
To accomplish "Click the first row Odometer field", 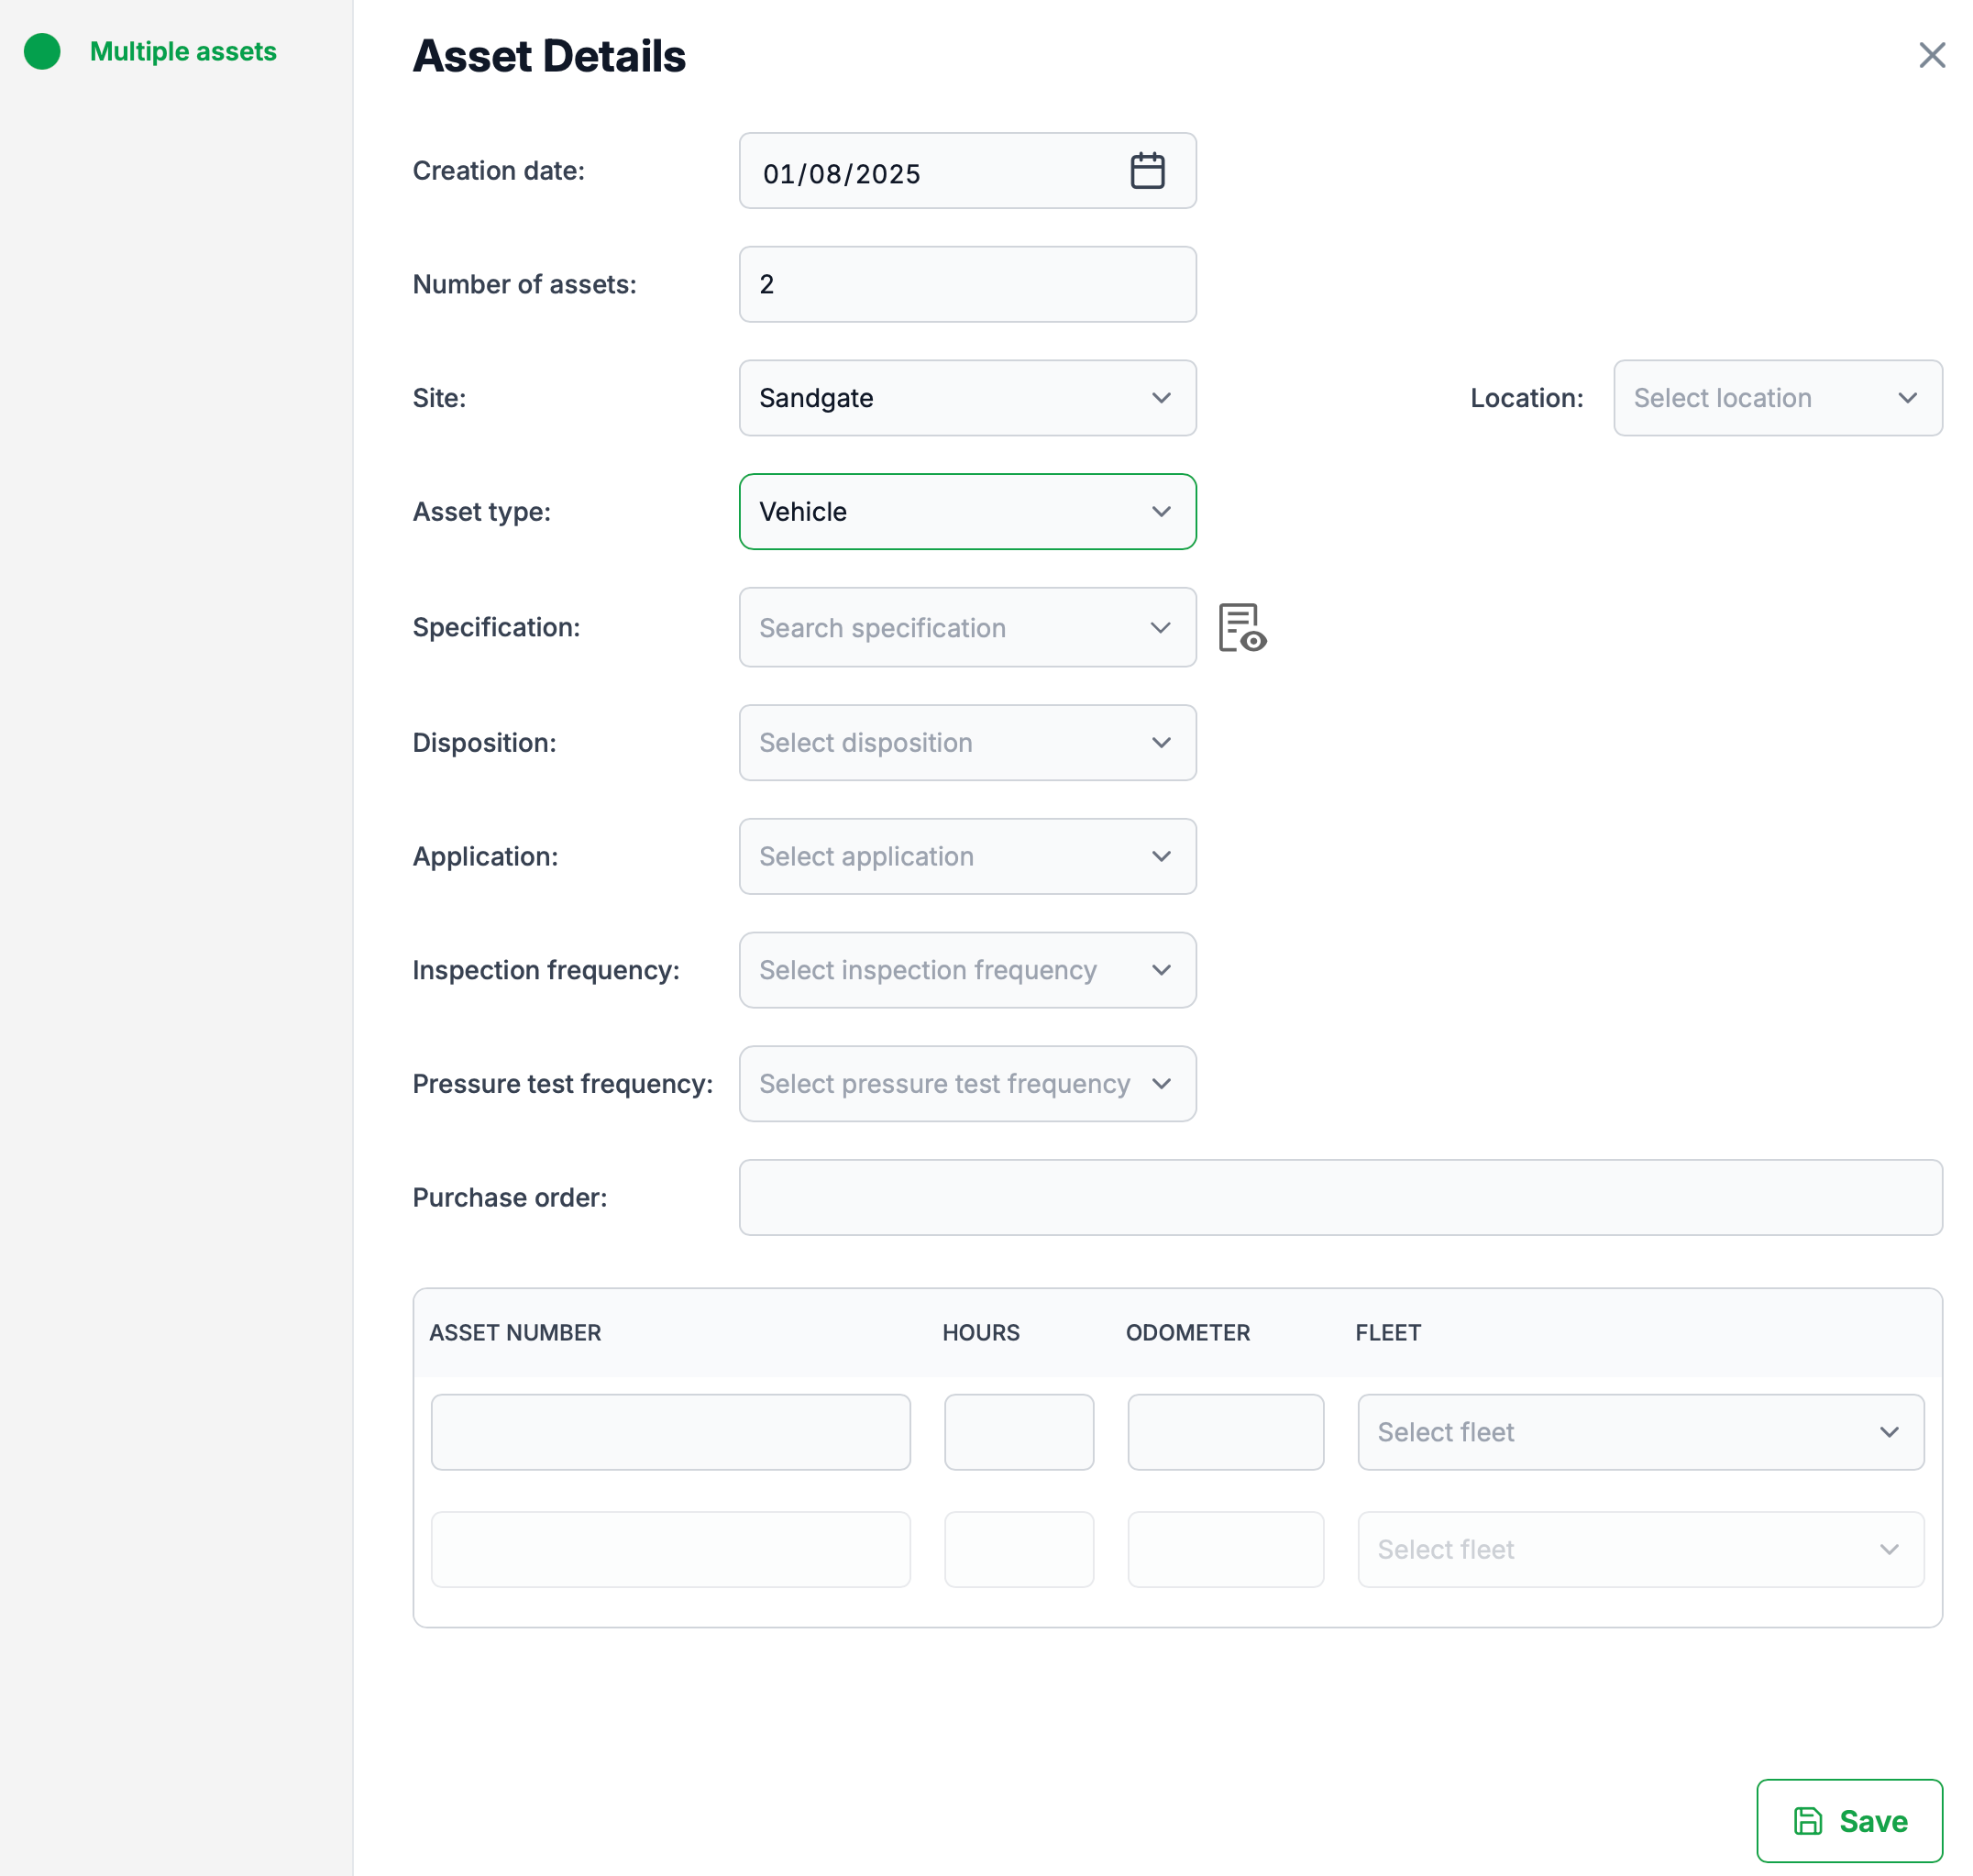I will pyautogui.click(x=1224, y=1432).
